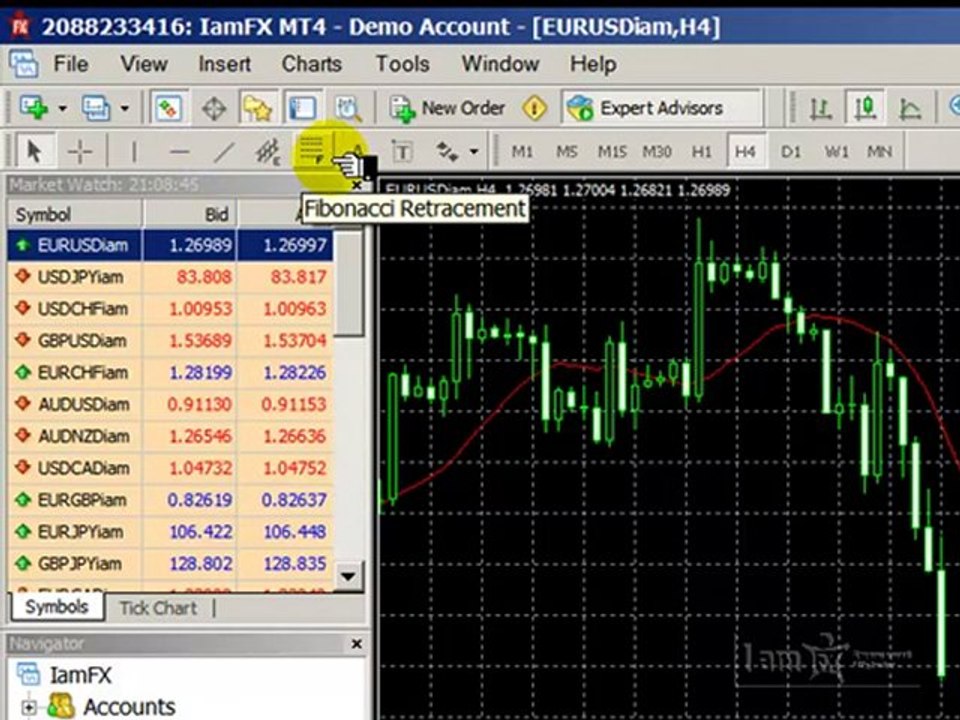Switch to the Tick Chart tab
This screenshot has width=960, height=720.
[158, 608]
